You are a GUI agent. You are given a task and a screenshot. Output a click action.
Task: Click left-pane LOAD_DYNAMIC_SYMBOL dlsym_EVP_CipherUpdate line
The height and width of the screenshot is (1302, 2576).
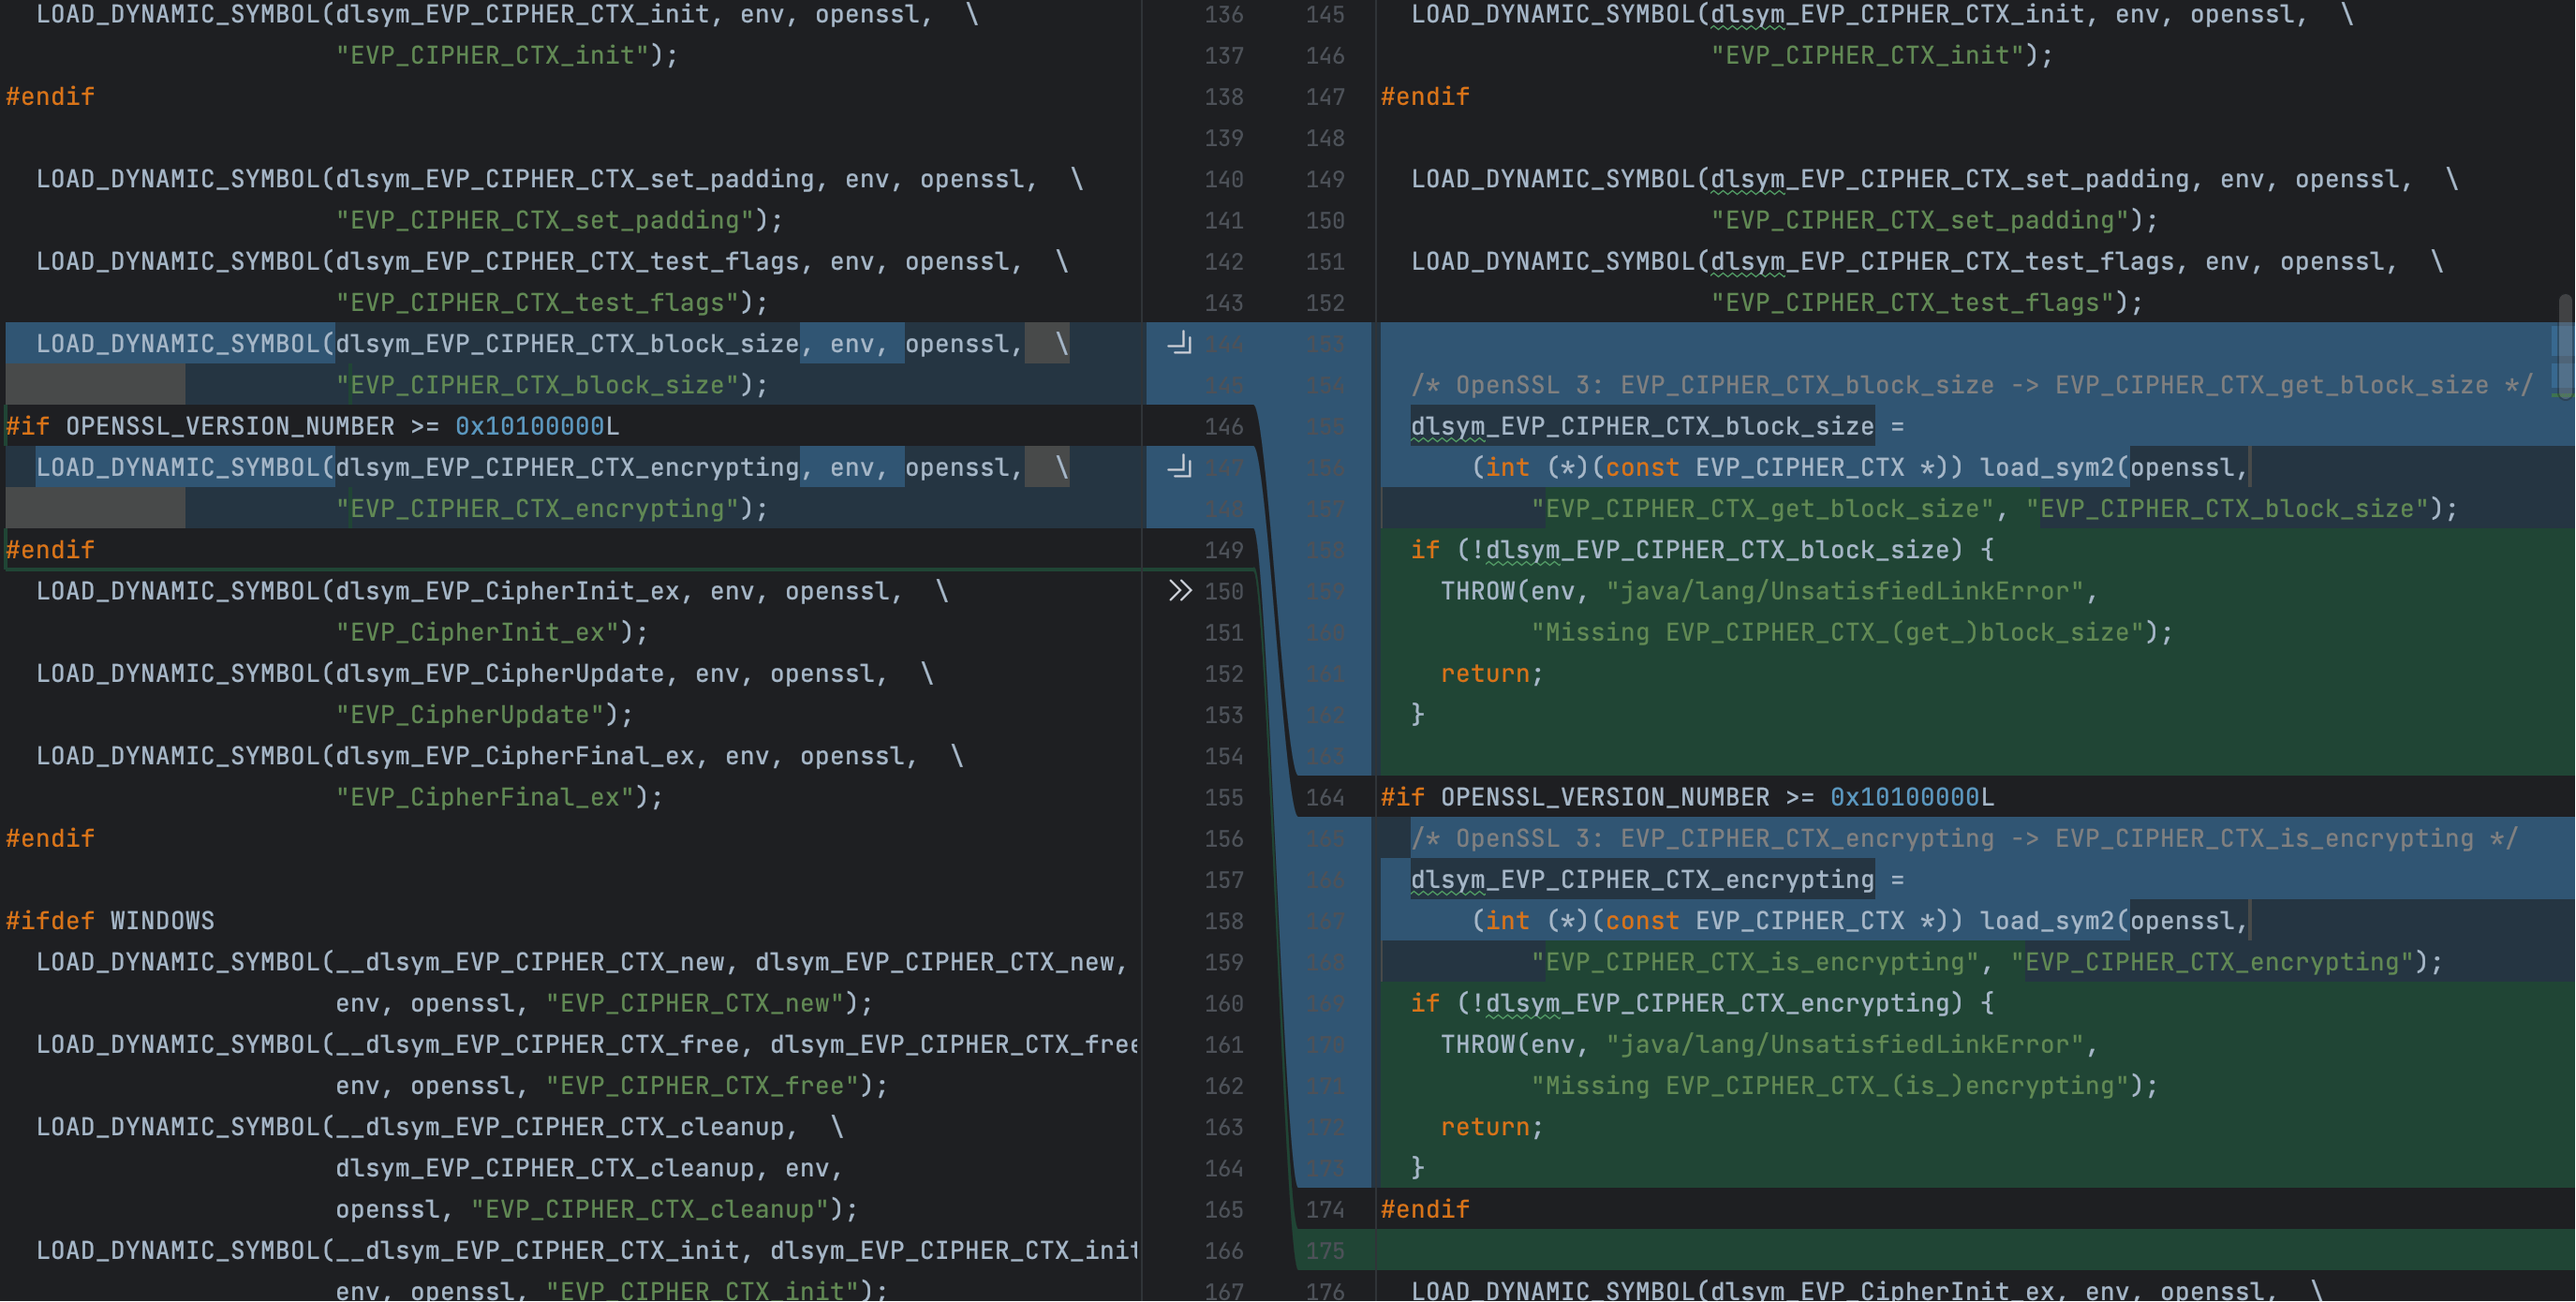(485, 674)
